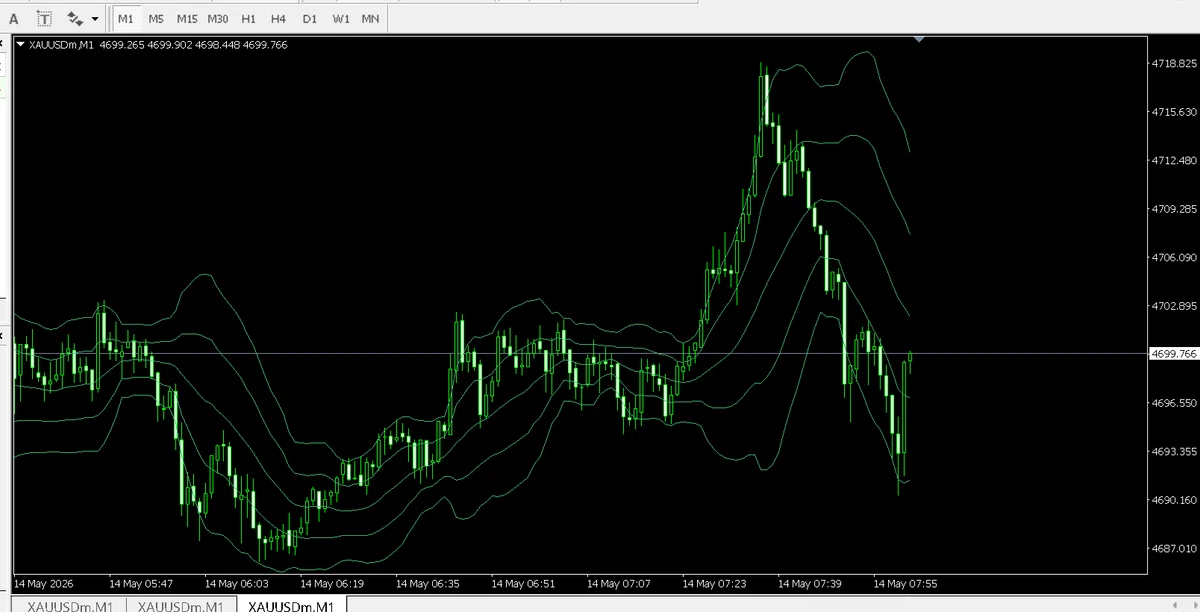The image size is (1200, 612).
Task: Switch chart to M30 timeframe
Action: [218, 18]
